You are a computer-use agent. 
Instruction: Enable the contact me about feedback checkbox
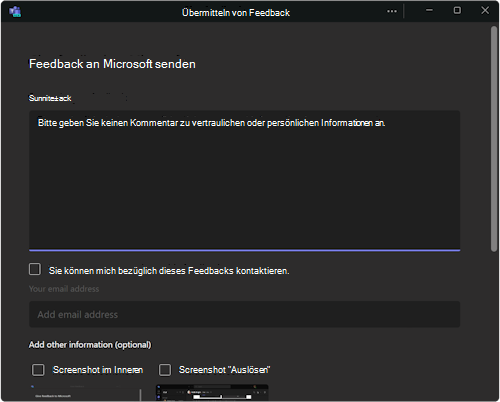(35, 269)
